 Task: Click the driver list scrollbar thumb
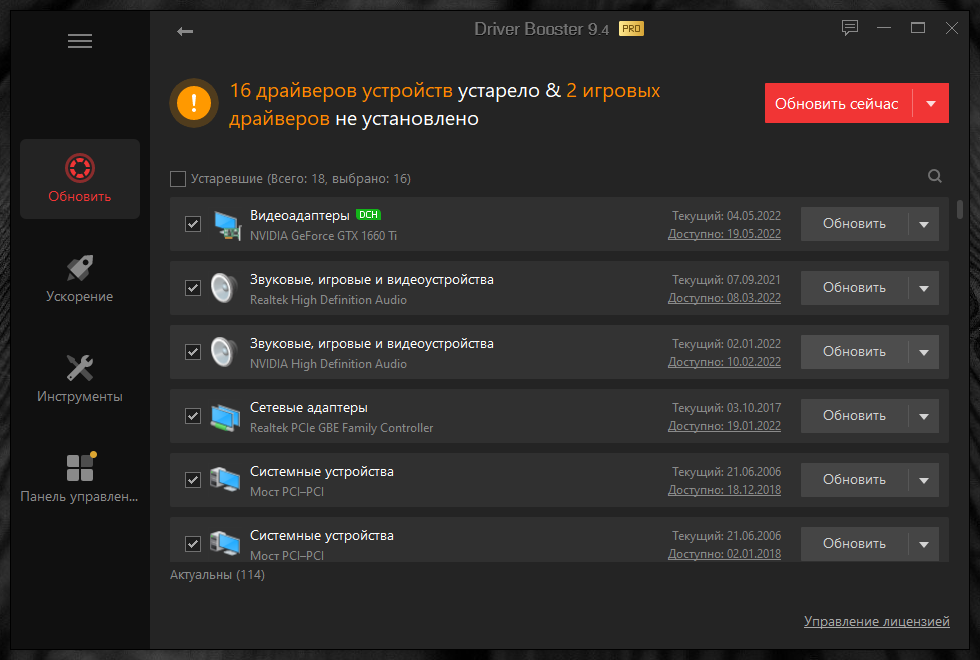960,209
